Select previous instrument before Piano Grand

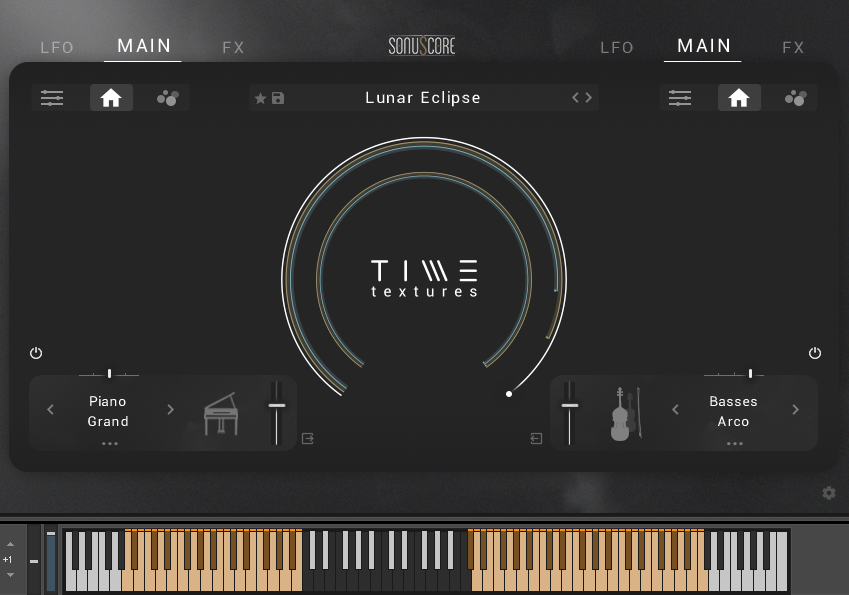50,410
